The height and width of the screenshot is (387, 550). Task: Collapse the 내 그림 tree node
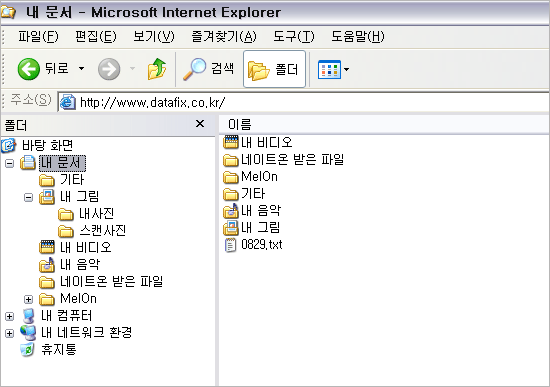[x=28, y=198]
